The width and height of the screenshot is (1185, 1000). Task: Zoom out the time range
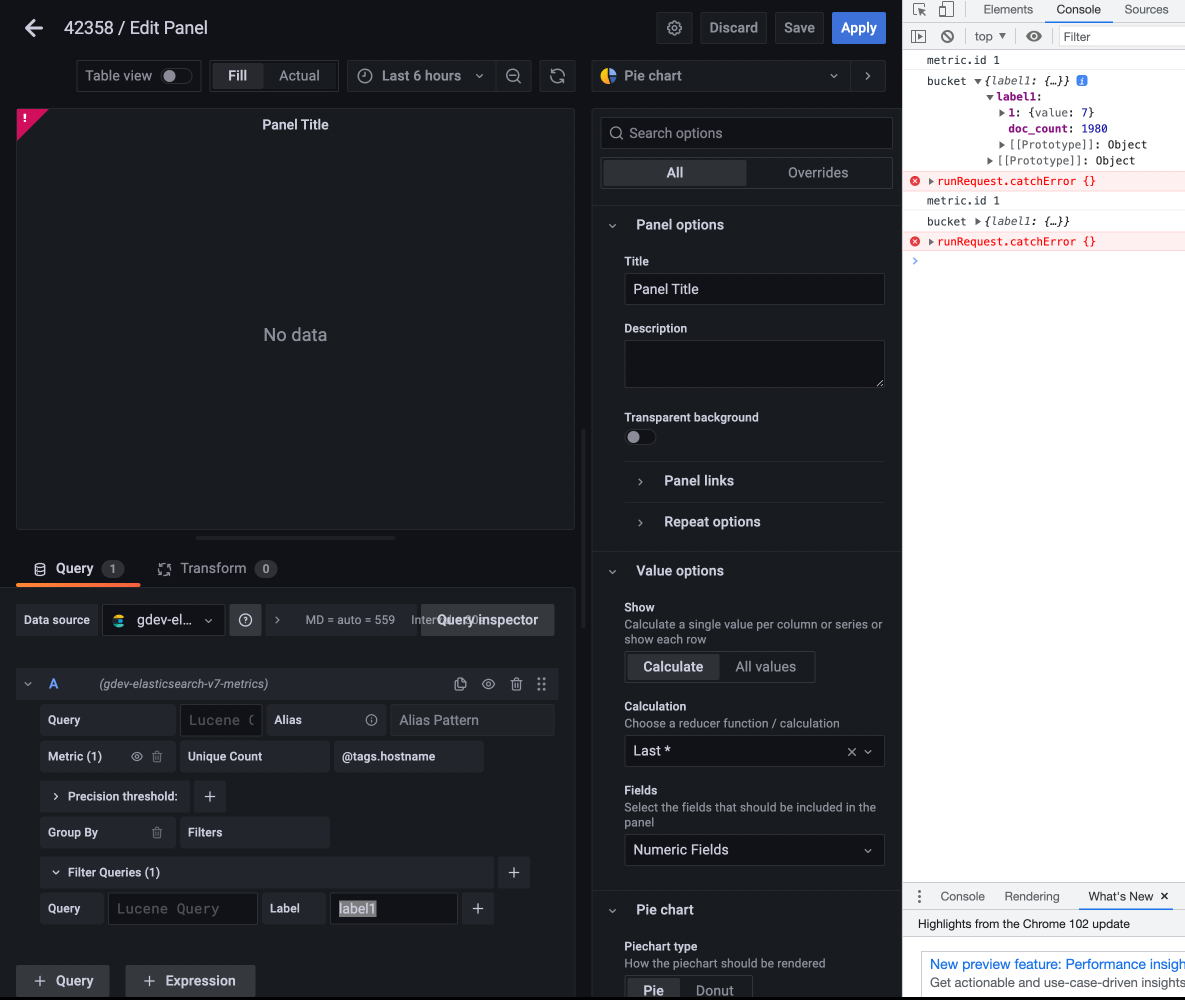[514, 75]
